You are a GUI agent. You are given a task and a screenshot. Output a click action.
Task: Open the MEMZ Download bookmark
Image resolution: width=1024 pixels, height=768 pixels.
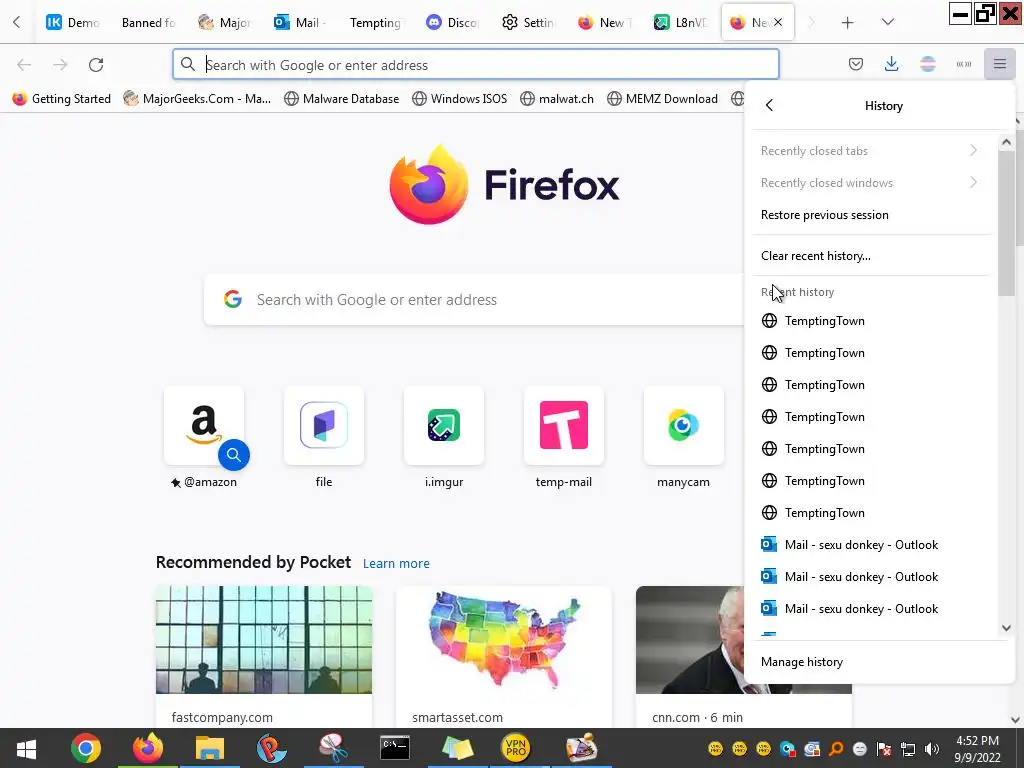click(662, 99)
